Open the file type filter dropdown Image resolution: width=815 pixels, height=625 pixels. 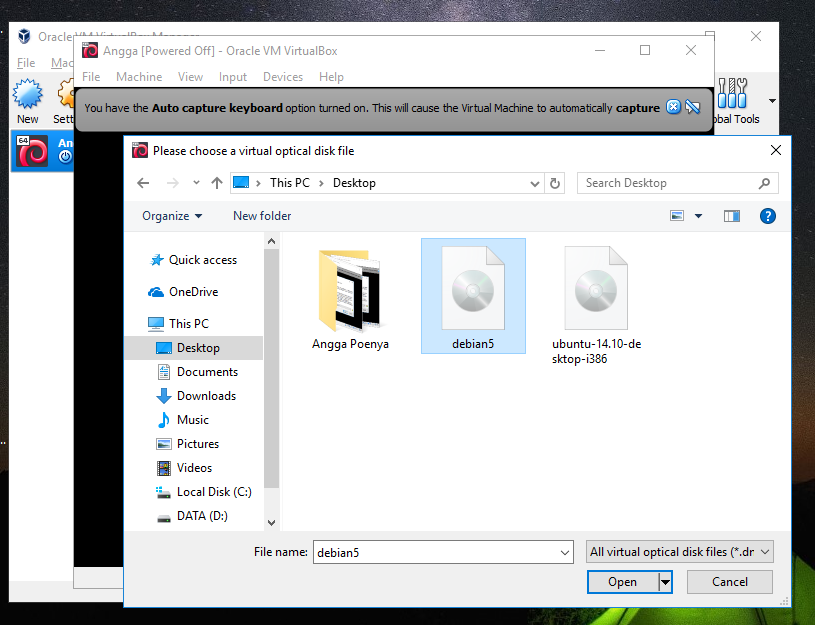click(x=679, y=552)
